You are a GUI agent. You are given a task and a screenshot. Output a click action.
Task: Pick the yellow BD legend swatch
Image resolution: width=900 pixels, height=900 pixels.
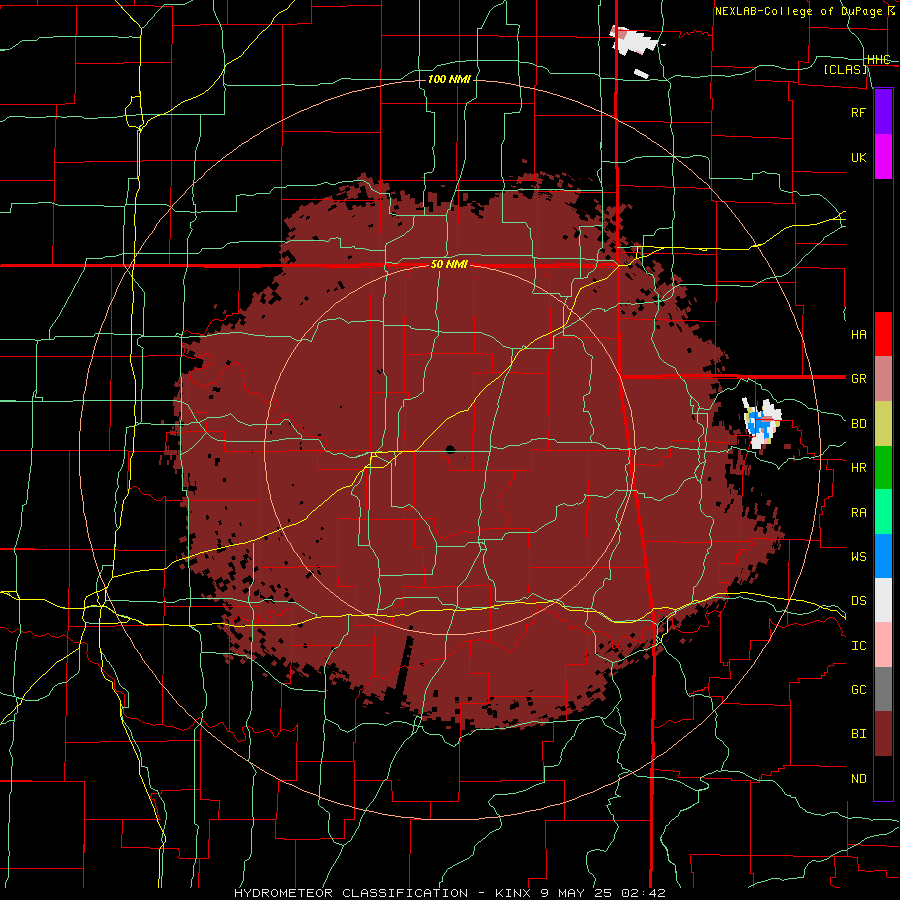[883, 423]
